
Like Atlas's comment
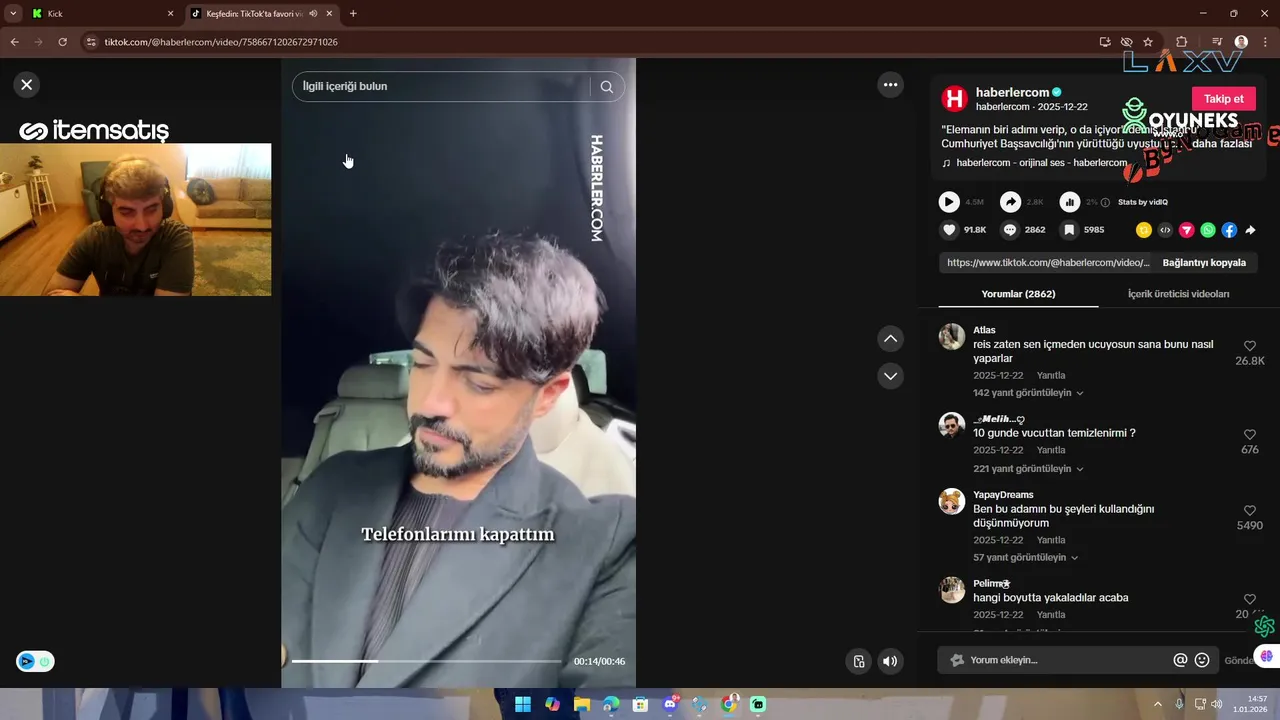click(x=1250, y=346)
